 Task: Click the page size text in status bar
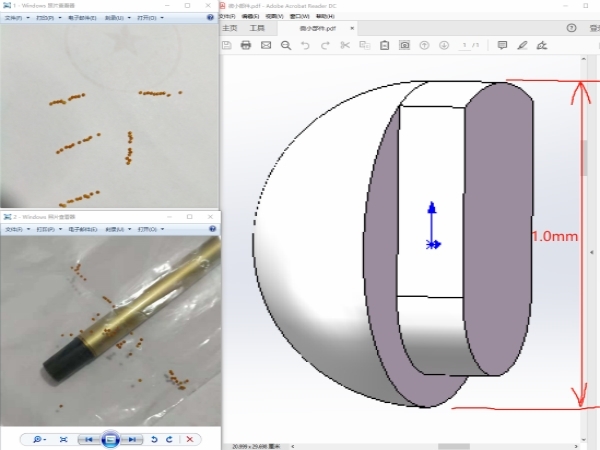(x=256, y=446)
